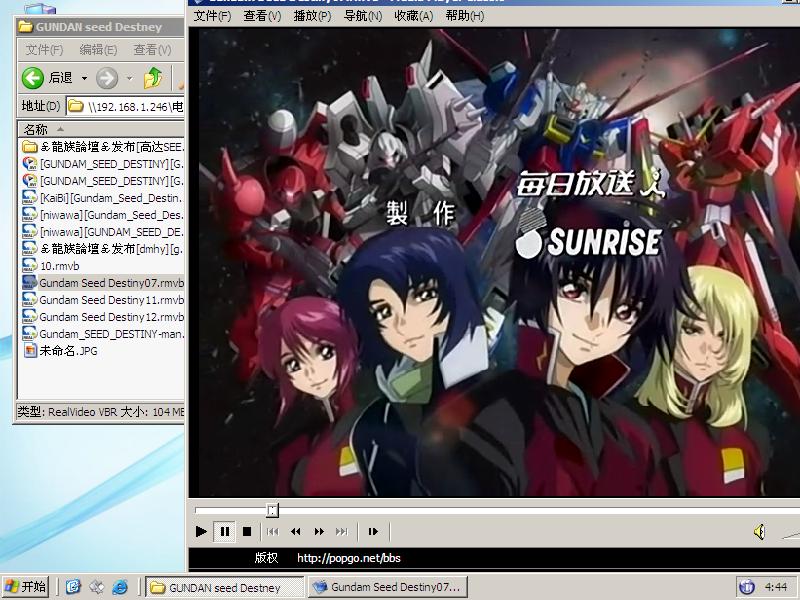The image size is (800, 600).
Task: Open 查看(V) menu in media player
Action: click(x=262, y=16)
